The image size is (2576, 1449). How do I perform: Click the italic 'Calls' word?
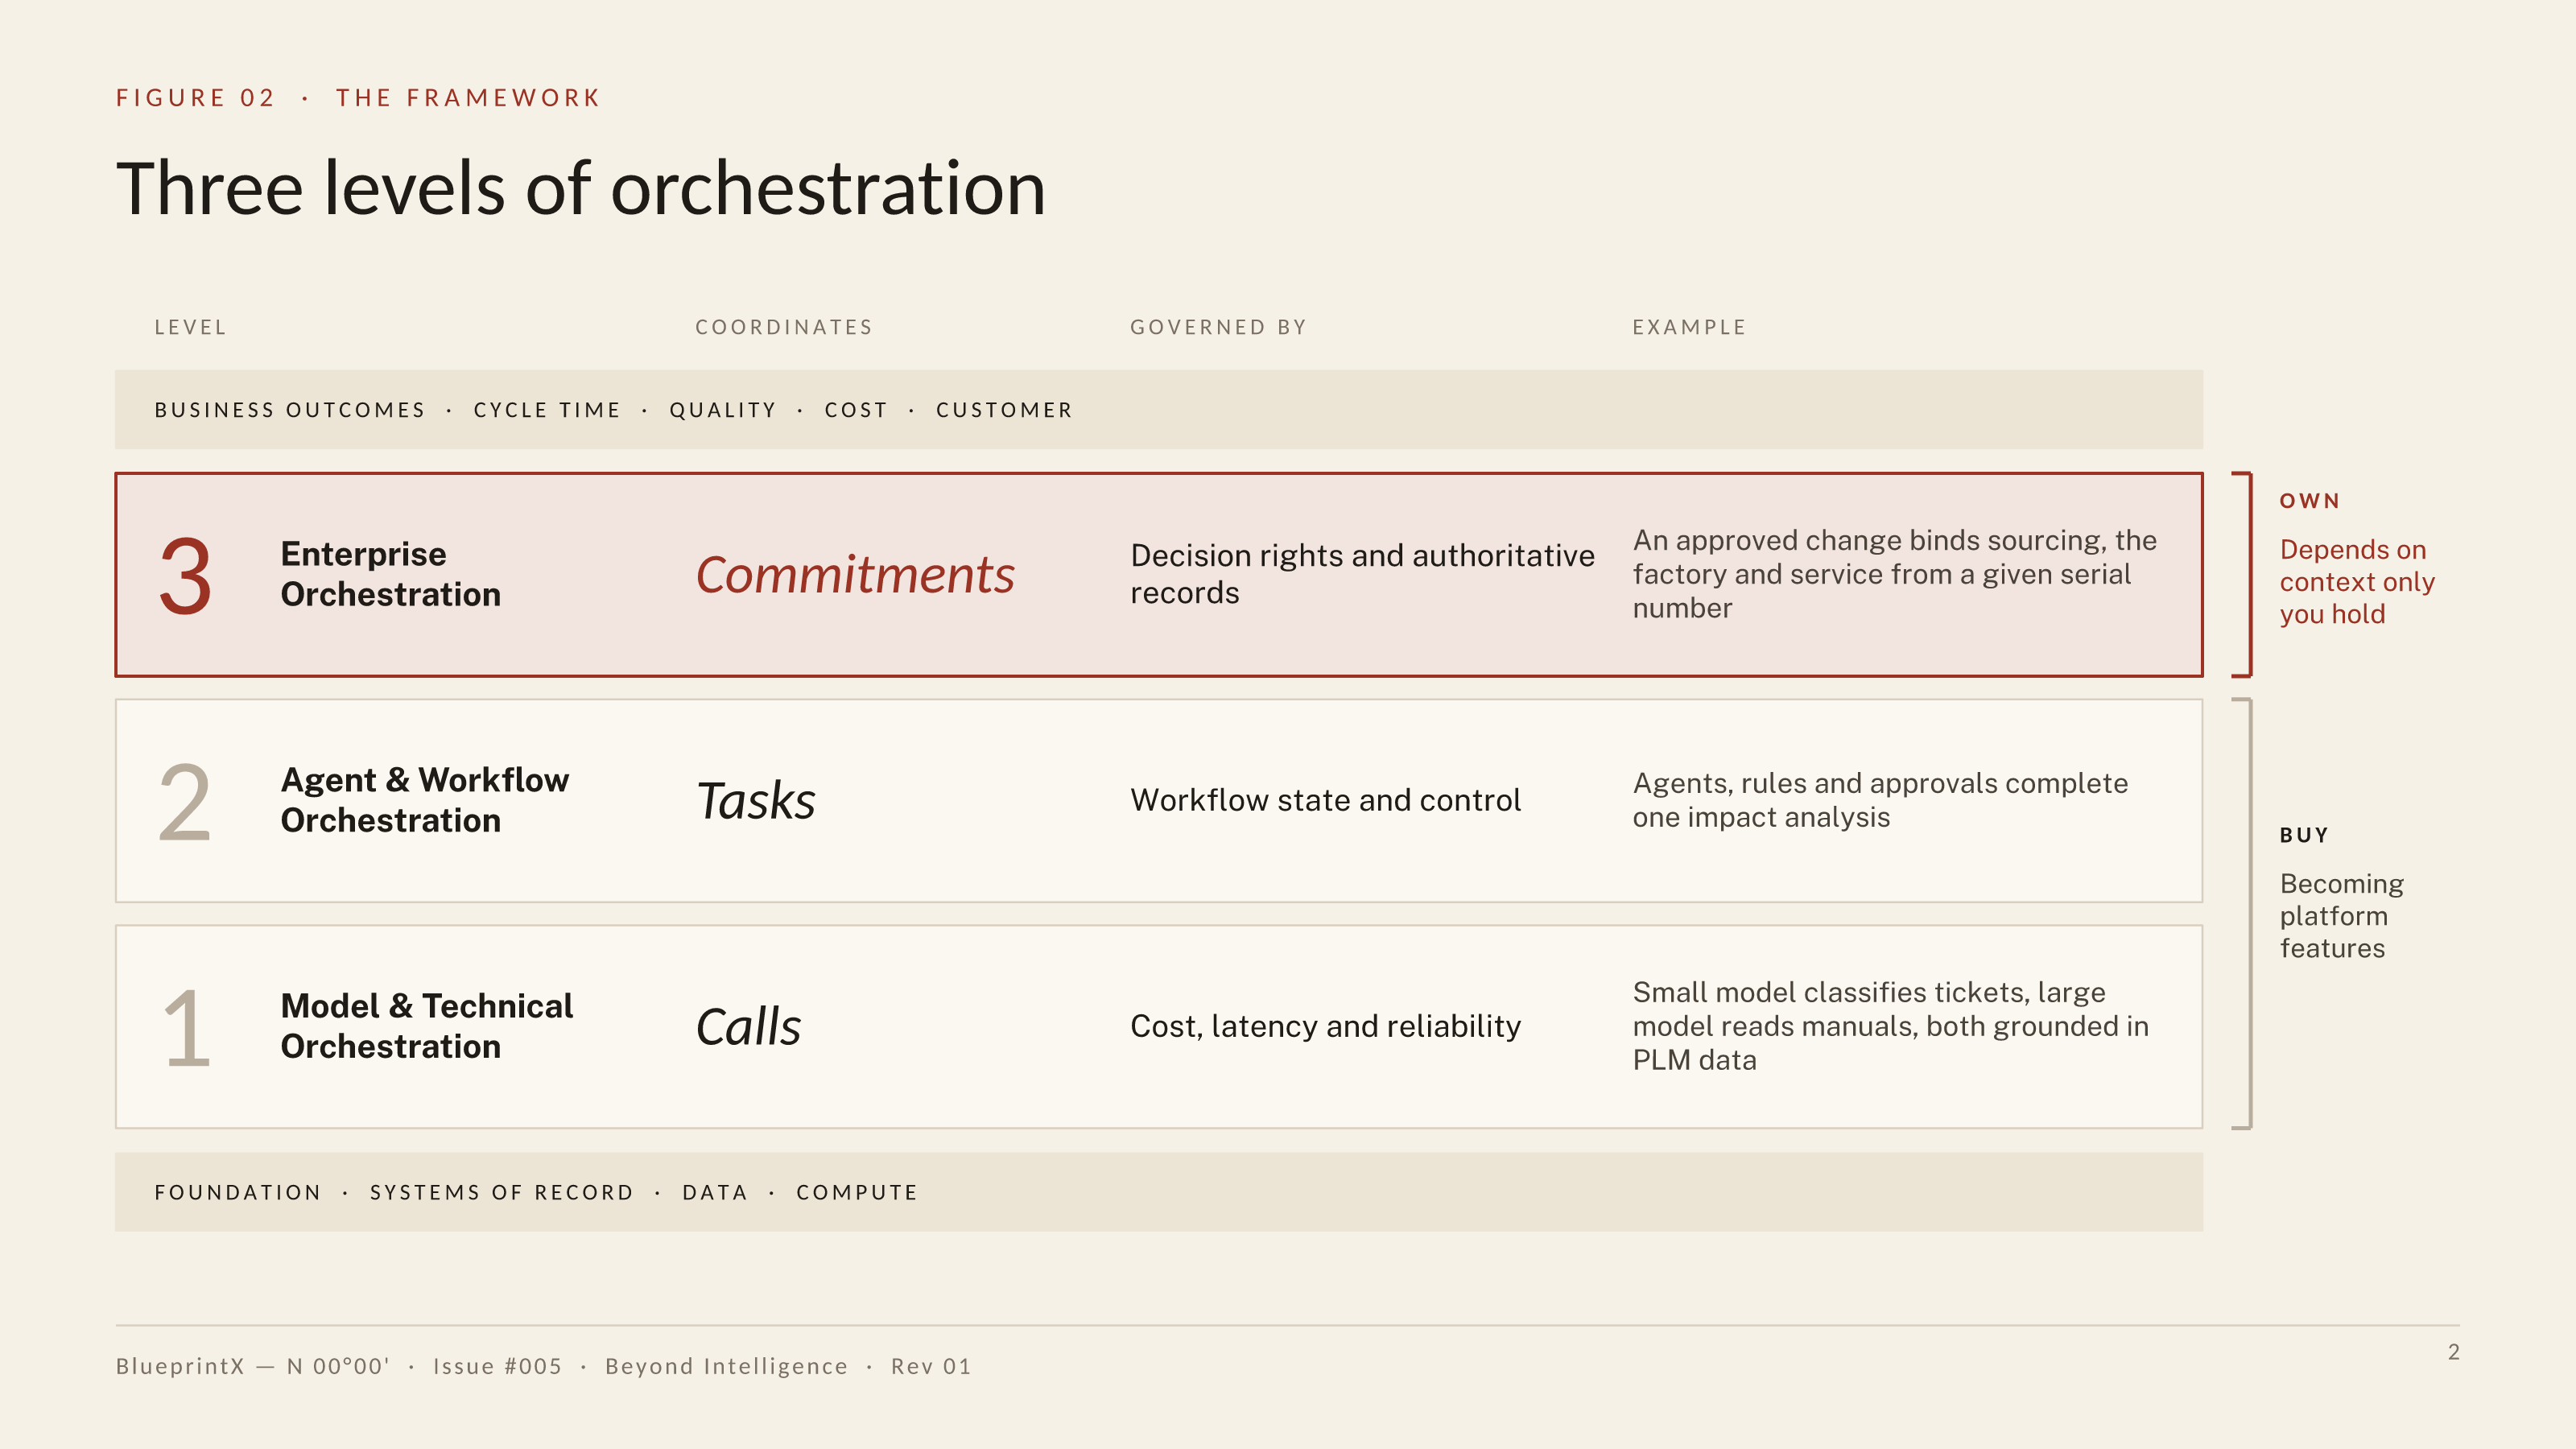[748, 1027]
